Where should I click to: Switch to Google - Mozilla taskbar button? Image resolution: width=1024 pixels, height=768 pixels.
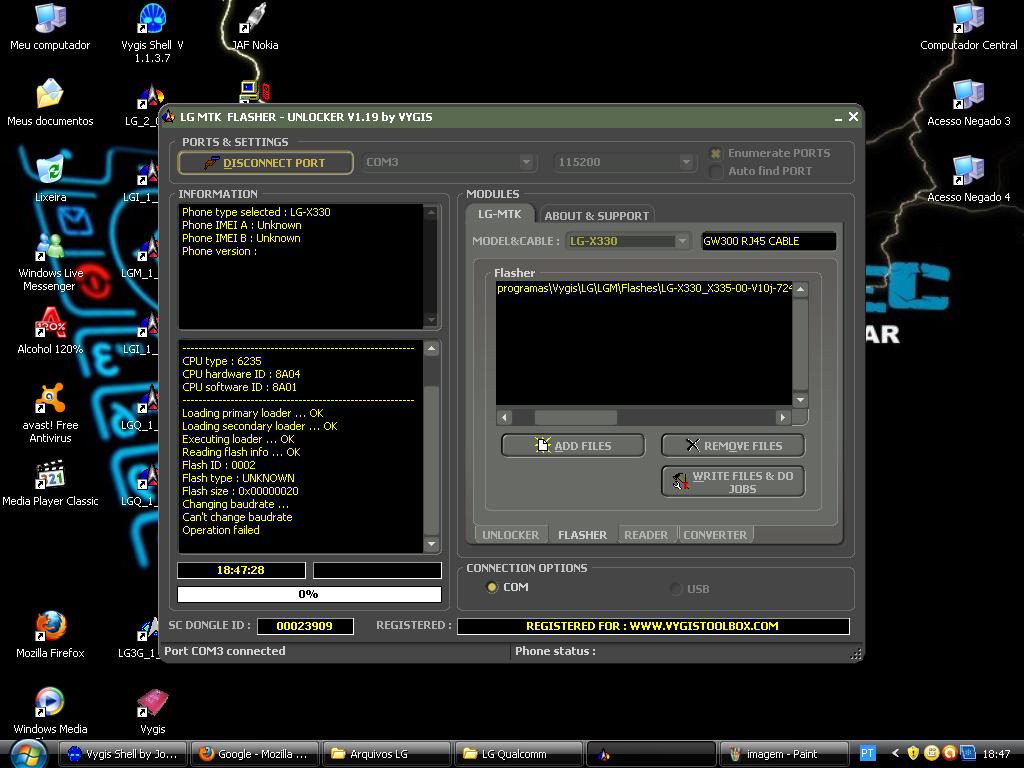pos(255,754)
